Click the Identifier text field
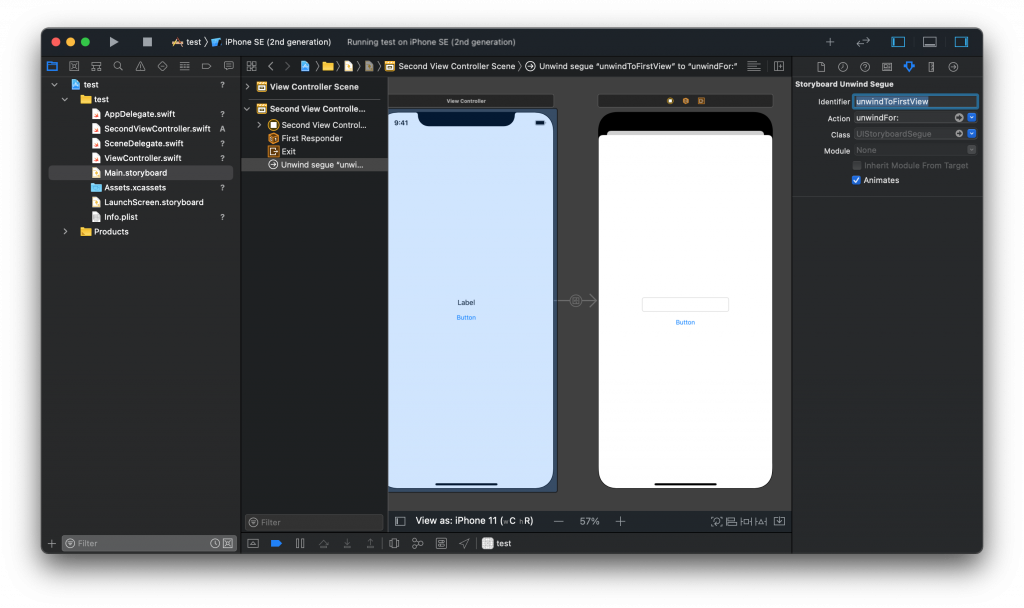The image size is (1024, 608). (x=914, y=102)
